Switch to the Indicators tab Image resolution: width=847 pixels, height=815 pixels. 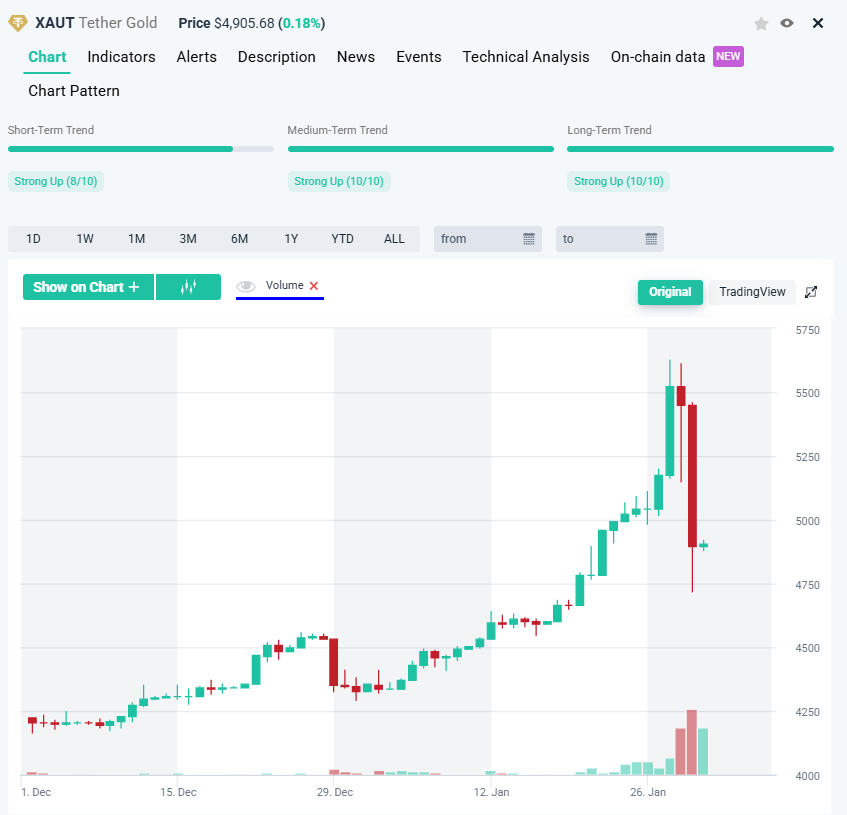click(x=121, y=57)
